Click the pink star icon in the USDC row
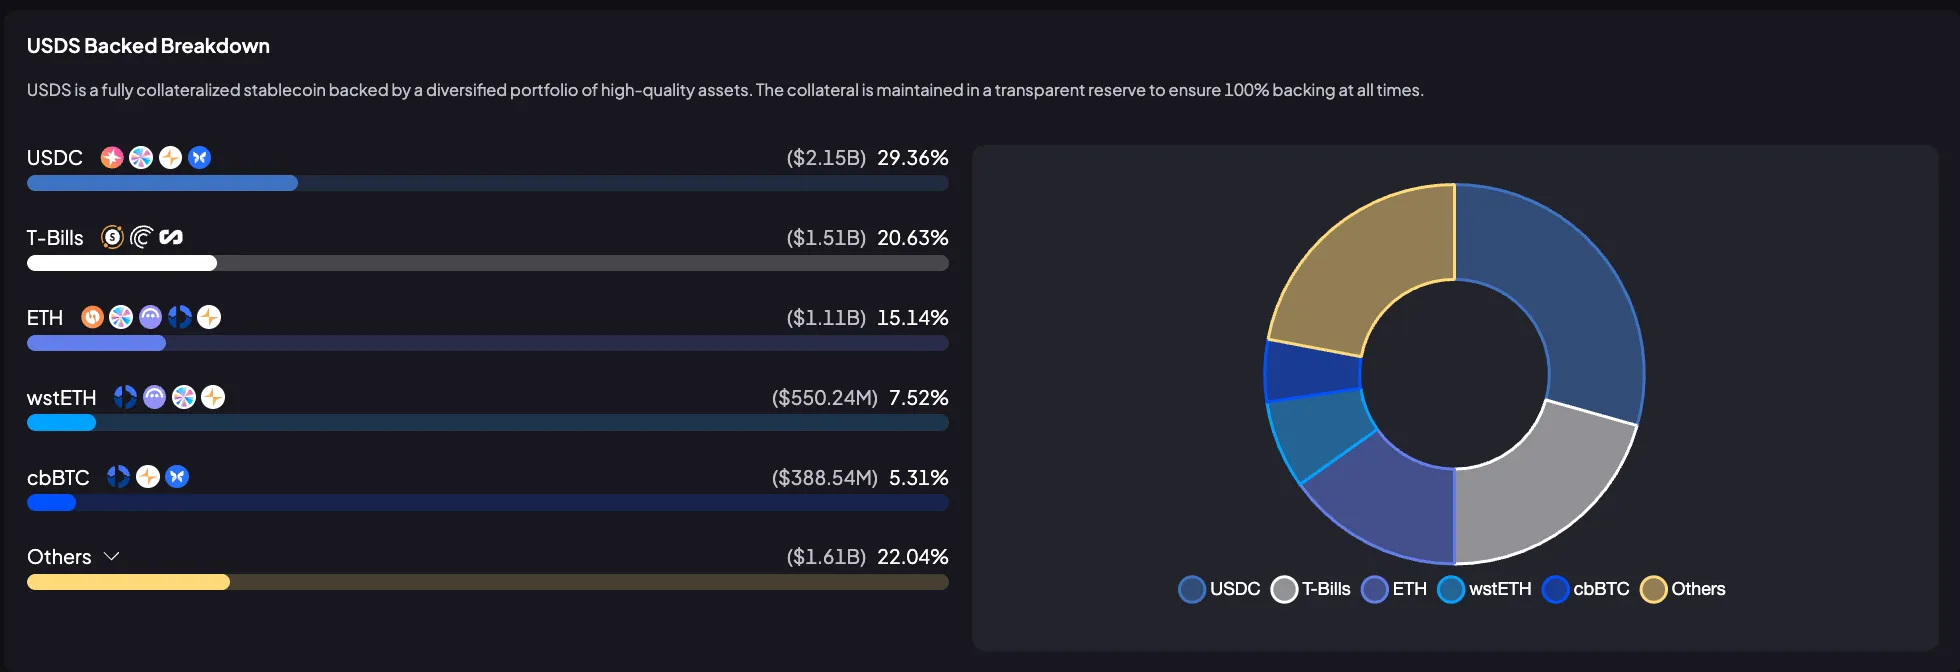 point(112,158)
